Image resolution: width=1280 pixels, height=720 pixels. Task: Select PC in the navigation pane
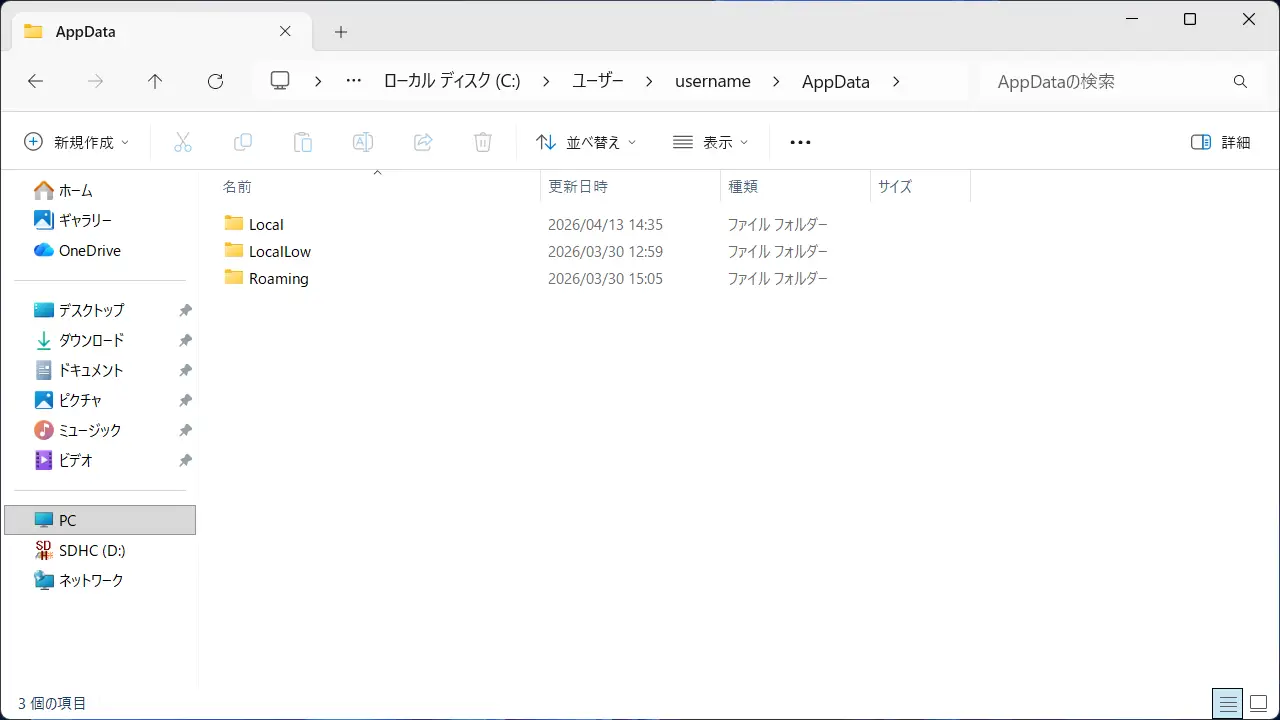tap(100, 520)
